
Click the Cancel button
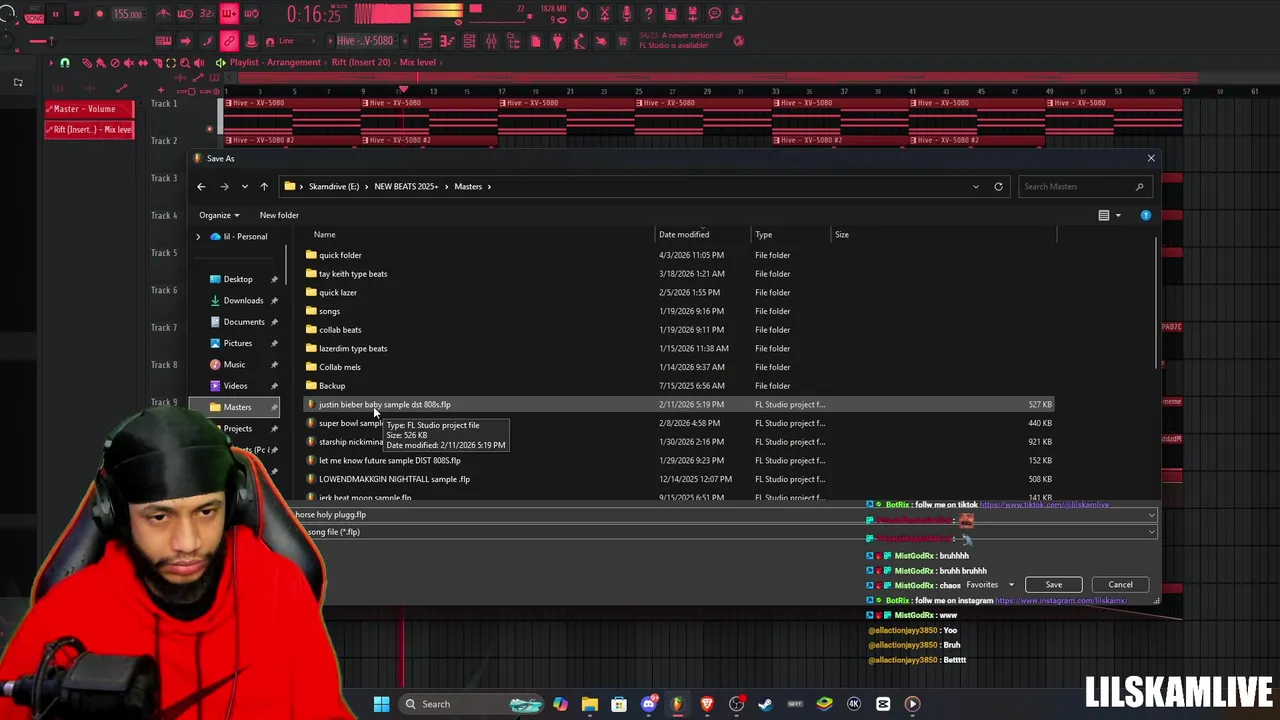point(1120,585)
